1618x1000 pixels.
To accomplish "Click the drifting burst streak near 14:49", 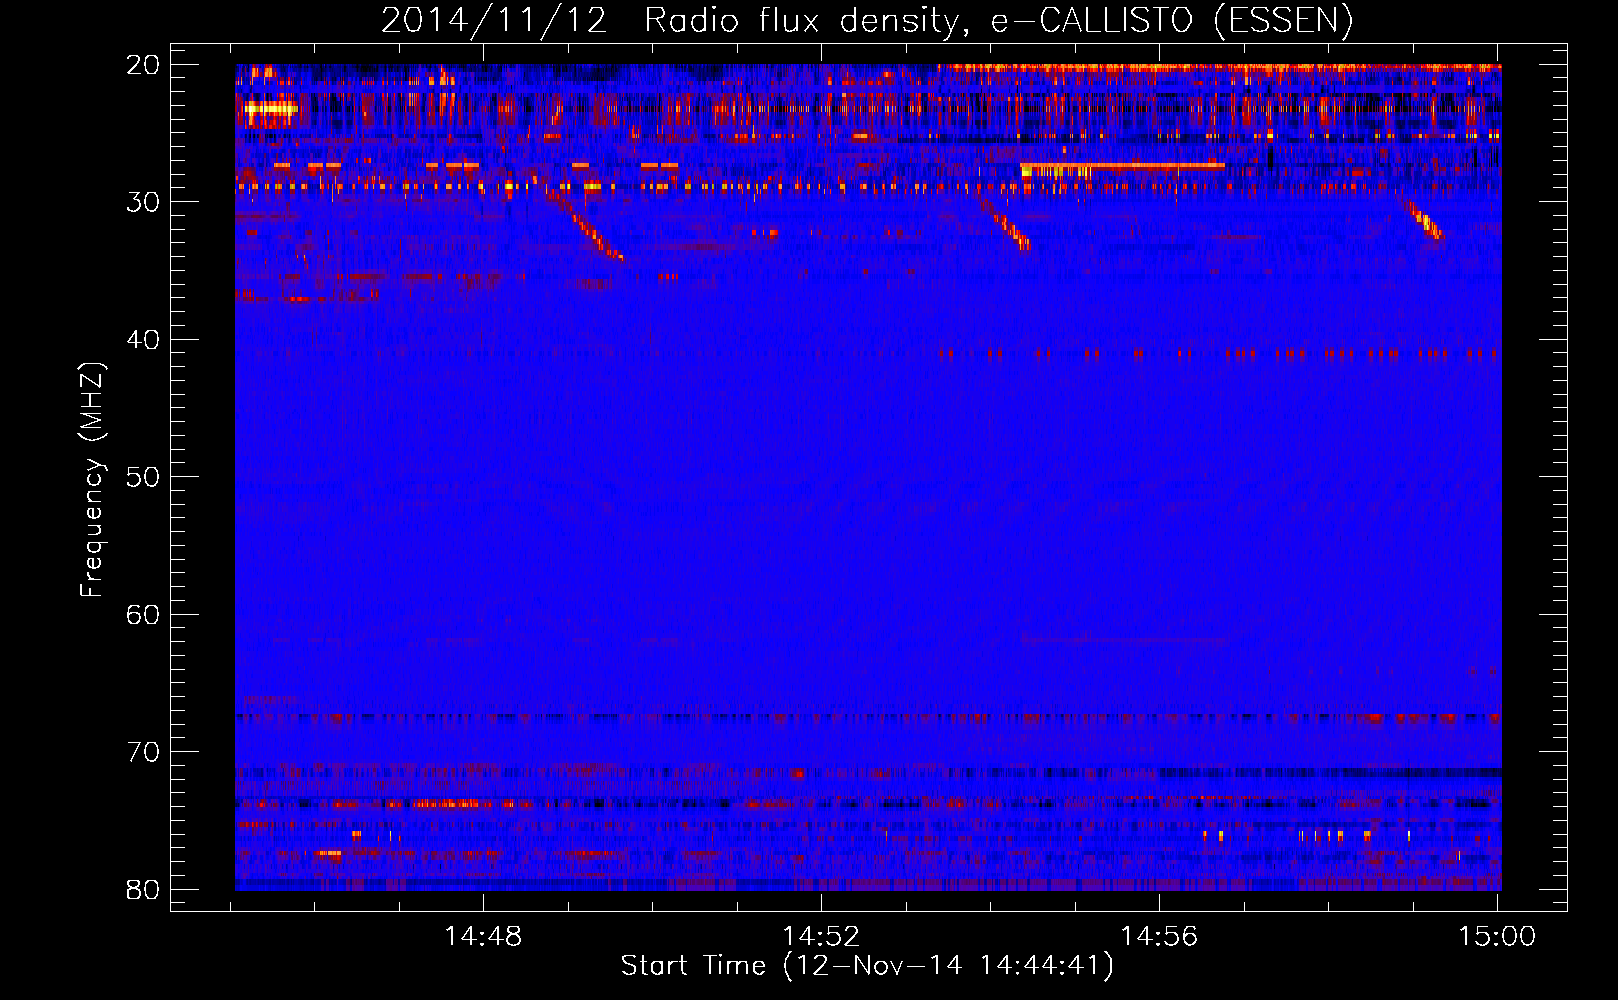I will click(586, 226).
